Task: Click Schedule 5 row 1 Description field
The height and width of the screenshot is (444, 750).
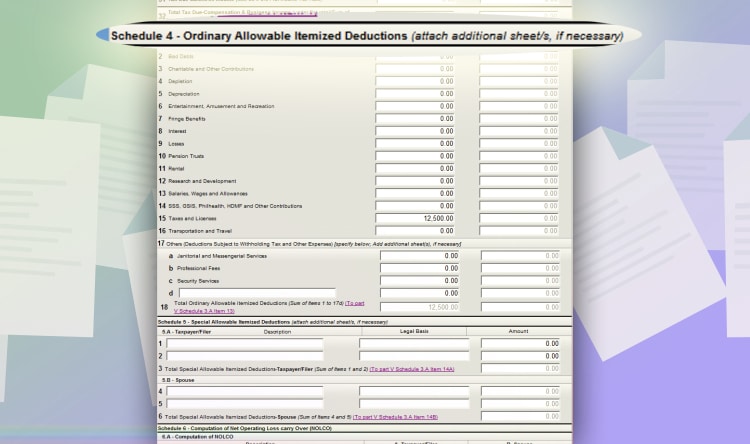Action: (245, 344)
